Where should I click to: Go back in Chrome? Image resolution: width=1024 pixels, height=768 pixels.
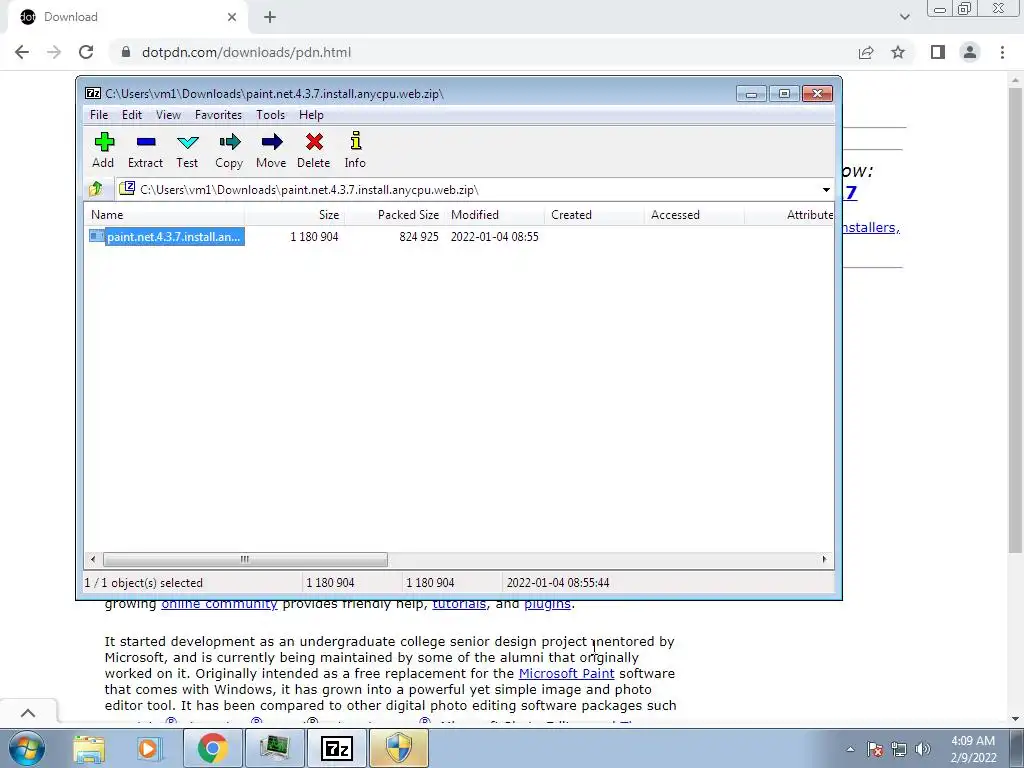coord(22,52)
